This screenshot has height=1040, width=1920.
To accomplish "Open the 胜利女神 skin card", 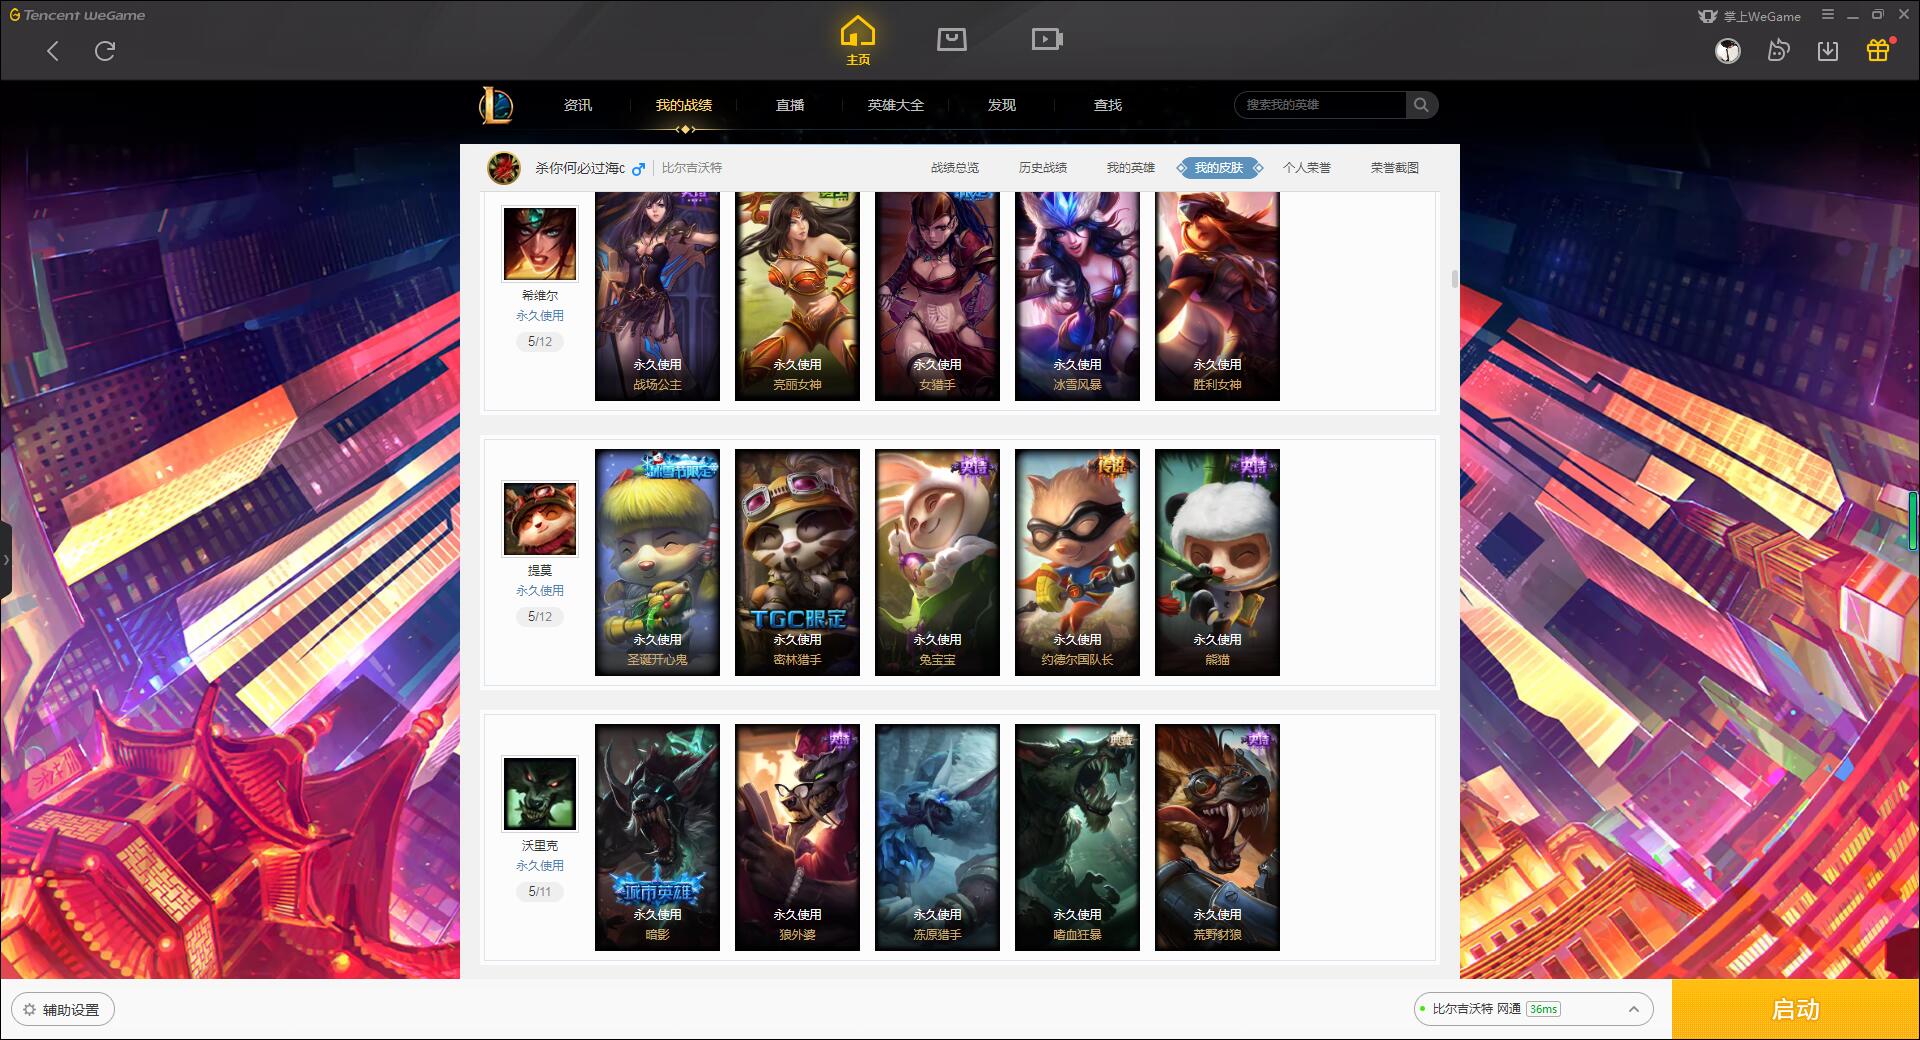I will click(x=1217, y=296).
